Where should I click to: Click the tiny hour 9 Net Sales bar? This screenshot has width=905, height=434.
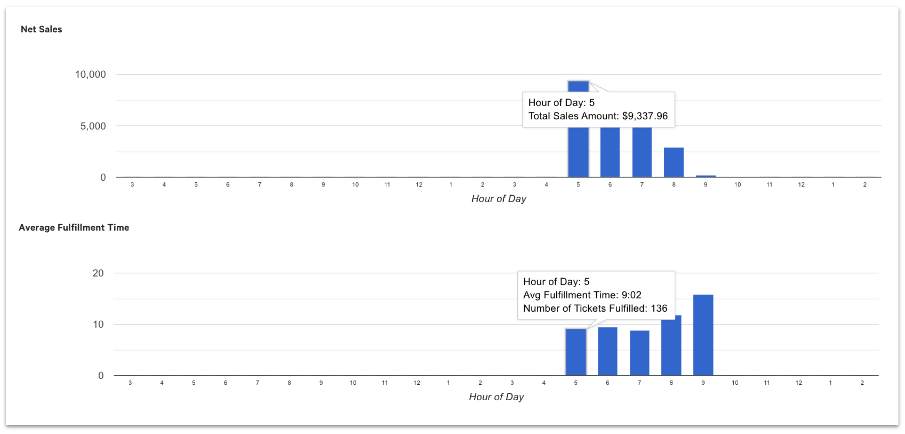[705, 176]
